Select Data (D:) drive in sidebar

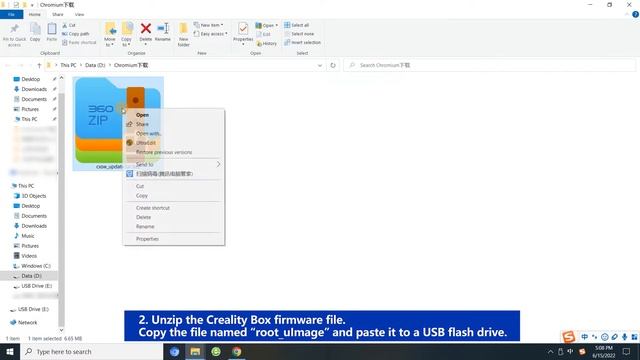pyautogui.click(x=31, y=276)
